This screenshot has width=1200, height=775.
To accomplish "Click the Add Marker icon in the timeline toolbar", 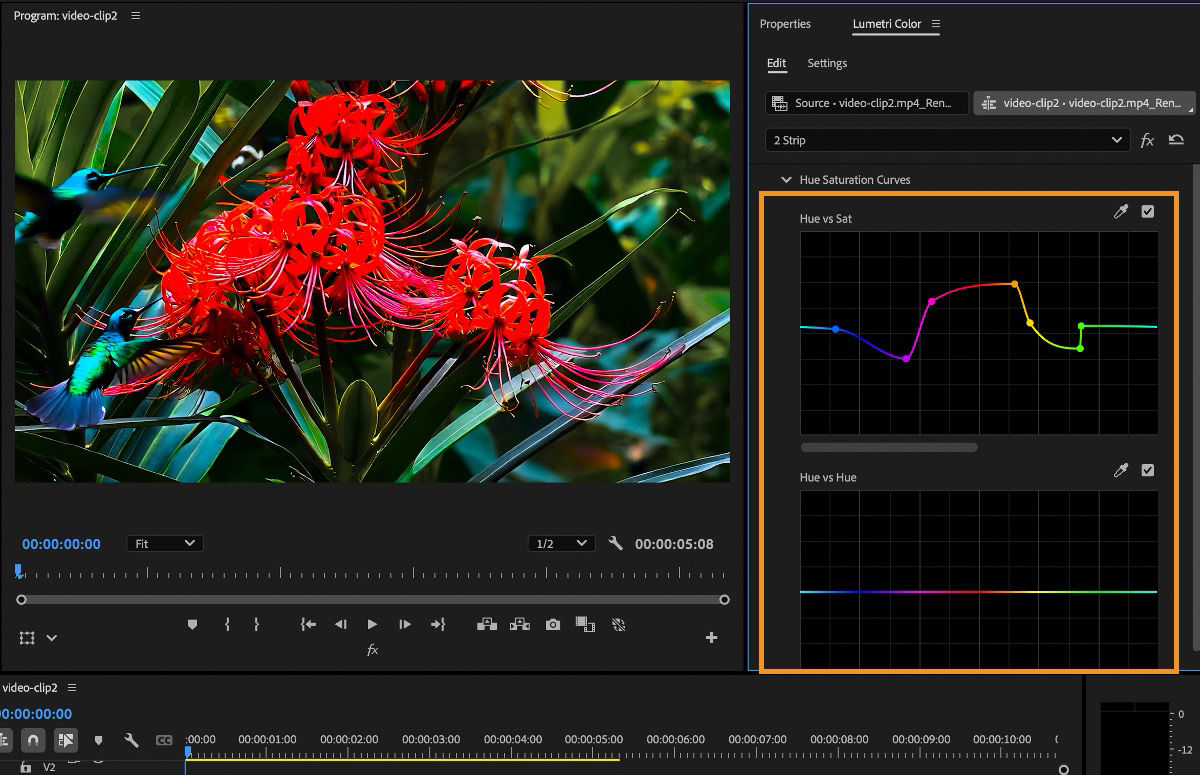I will [x=96, y=740].
